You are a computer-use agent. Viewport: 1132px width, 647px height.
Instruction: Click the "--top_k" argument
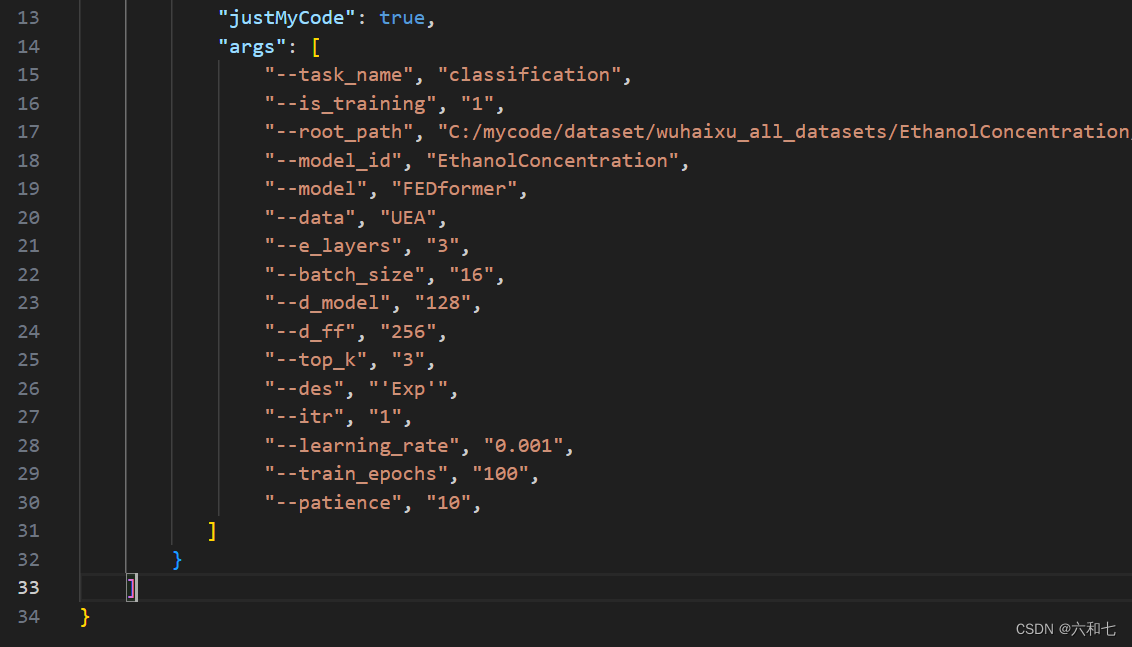tap(315, 360)
